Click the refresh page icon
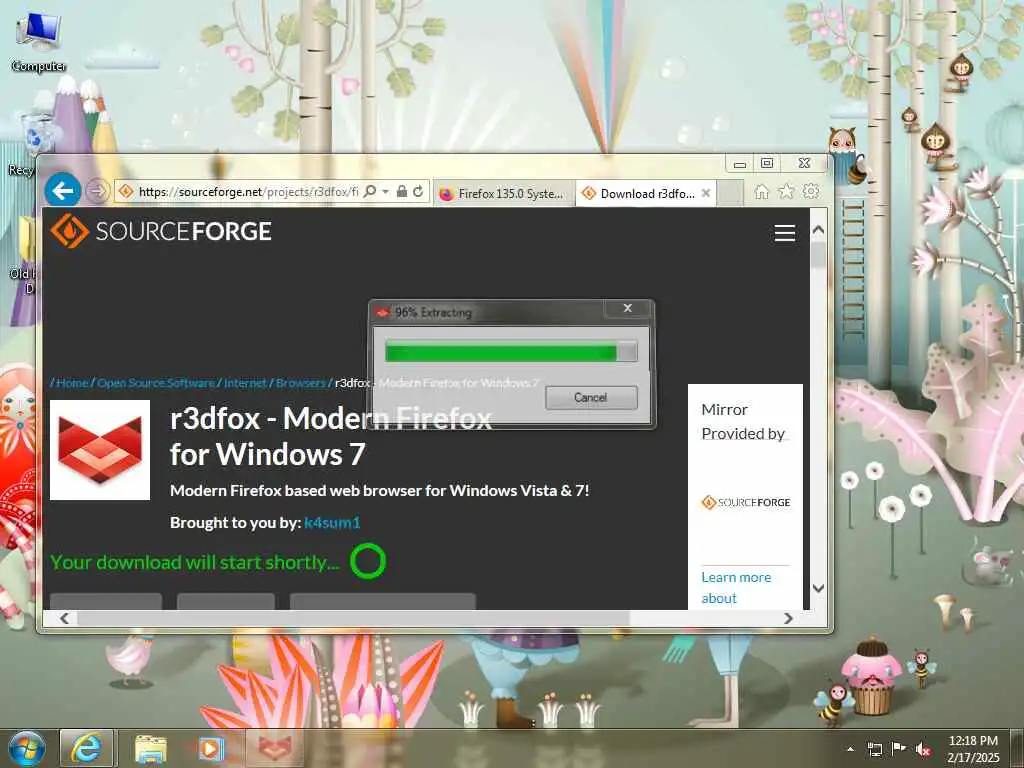Screen dimensions: 1024x768 418,191
